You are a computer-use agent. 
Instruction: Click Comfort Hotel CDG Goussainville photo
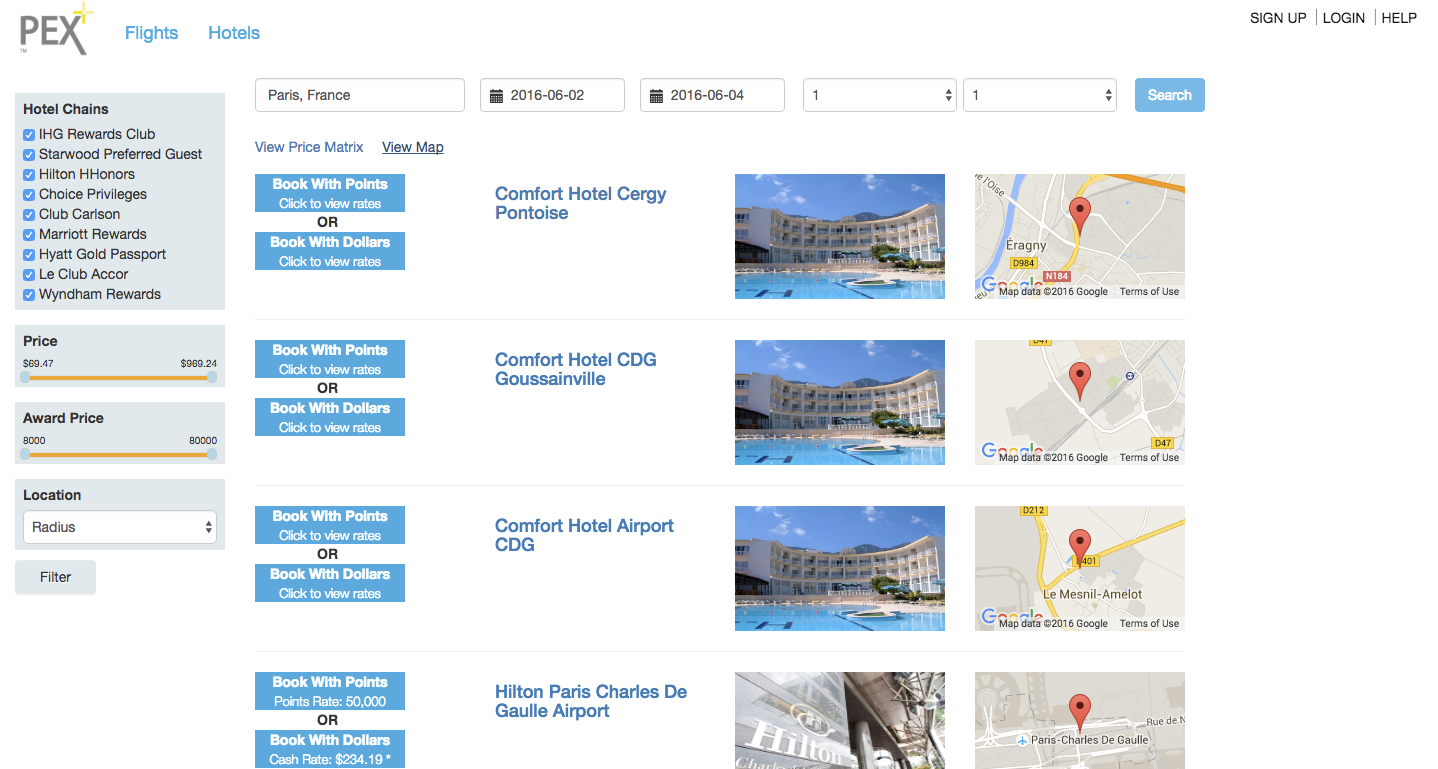pyautogui.click(x=840, y=402)
